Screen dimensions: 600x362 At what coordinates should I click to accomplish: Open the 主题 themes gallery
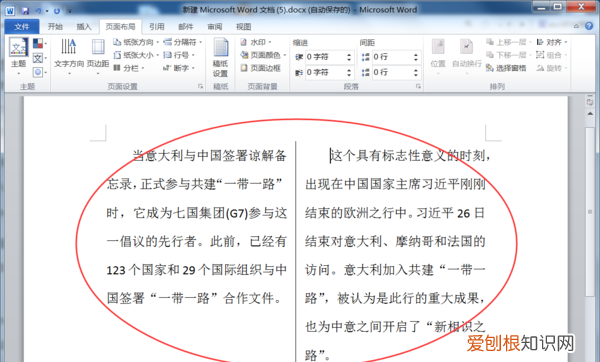click(18, 56)
